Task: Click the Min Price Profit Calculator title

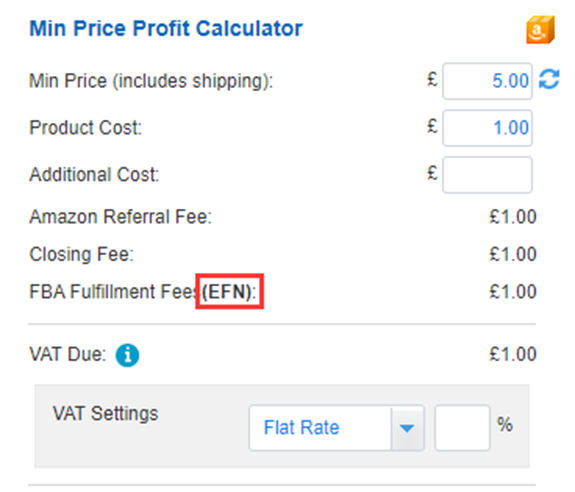Action: (166, 28)
